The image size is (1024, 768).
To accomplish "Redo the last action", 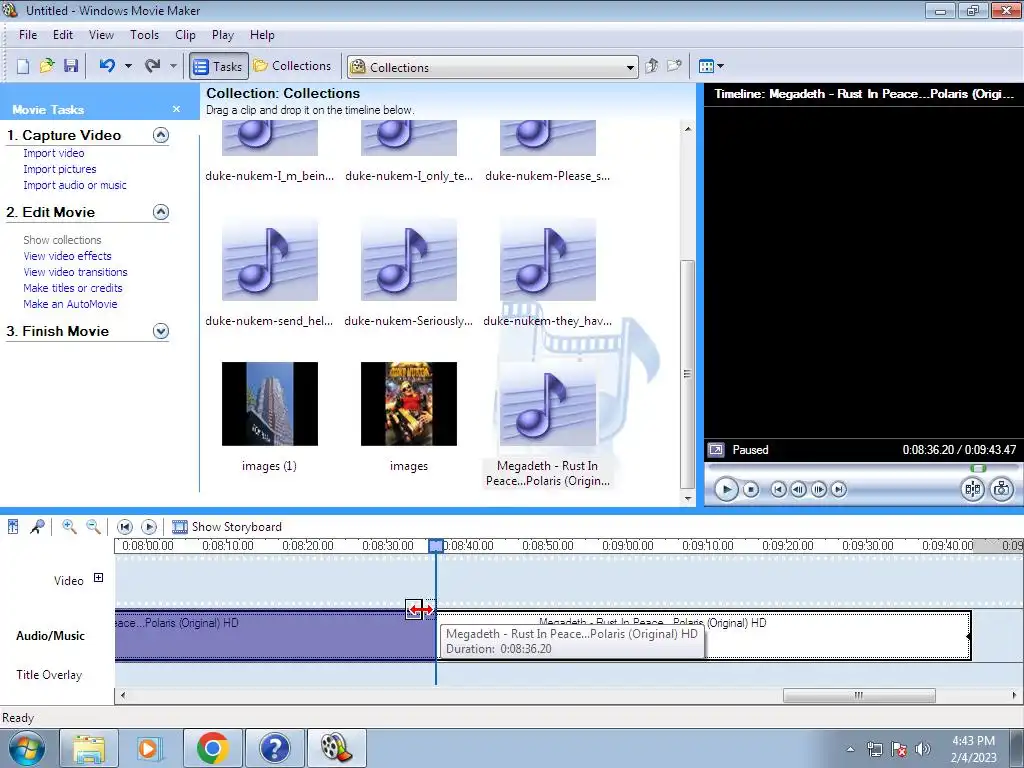I will tap(153, 66).
